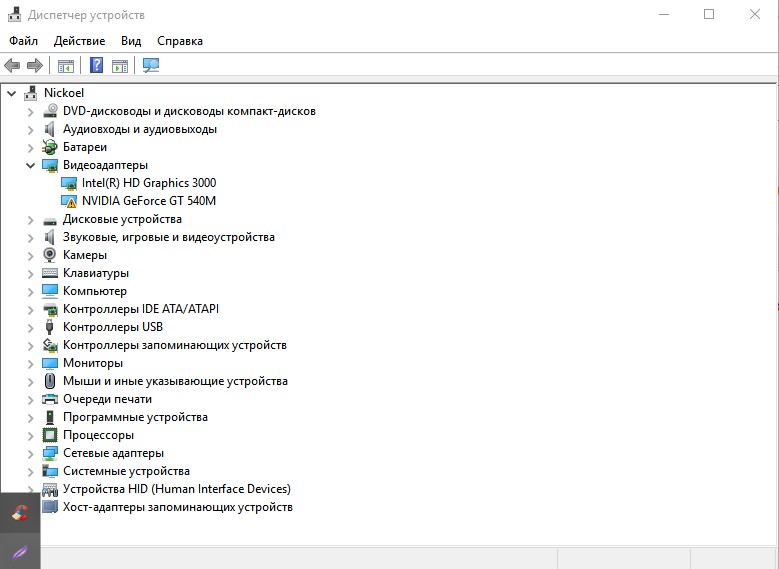Open the Справка menu

pos(180,41)
